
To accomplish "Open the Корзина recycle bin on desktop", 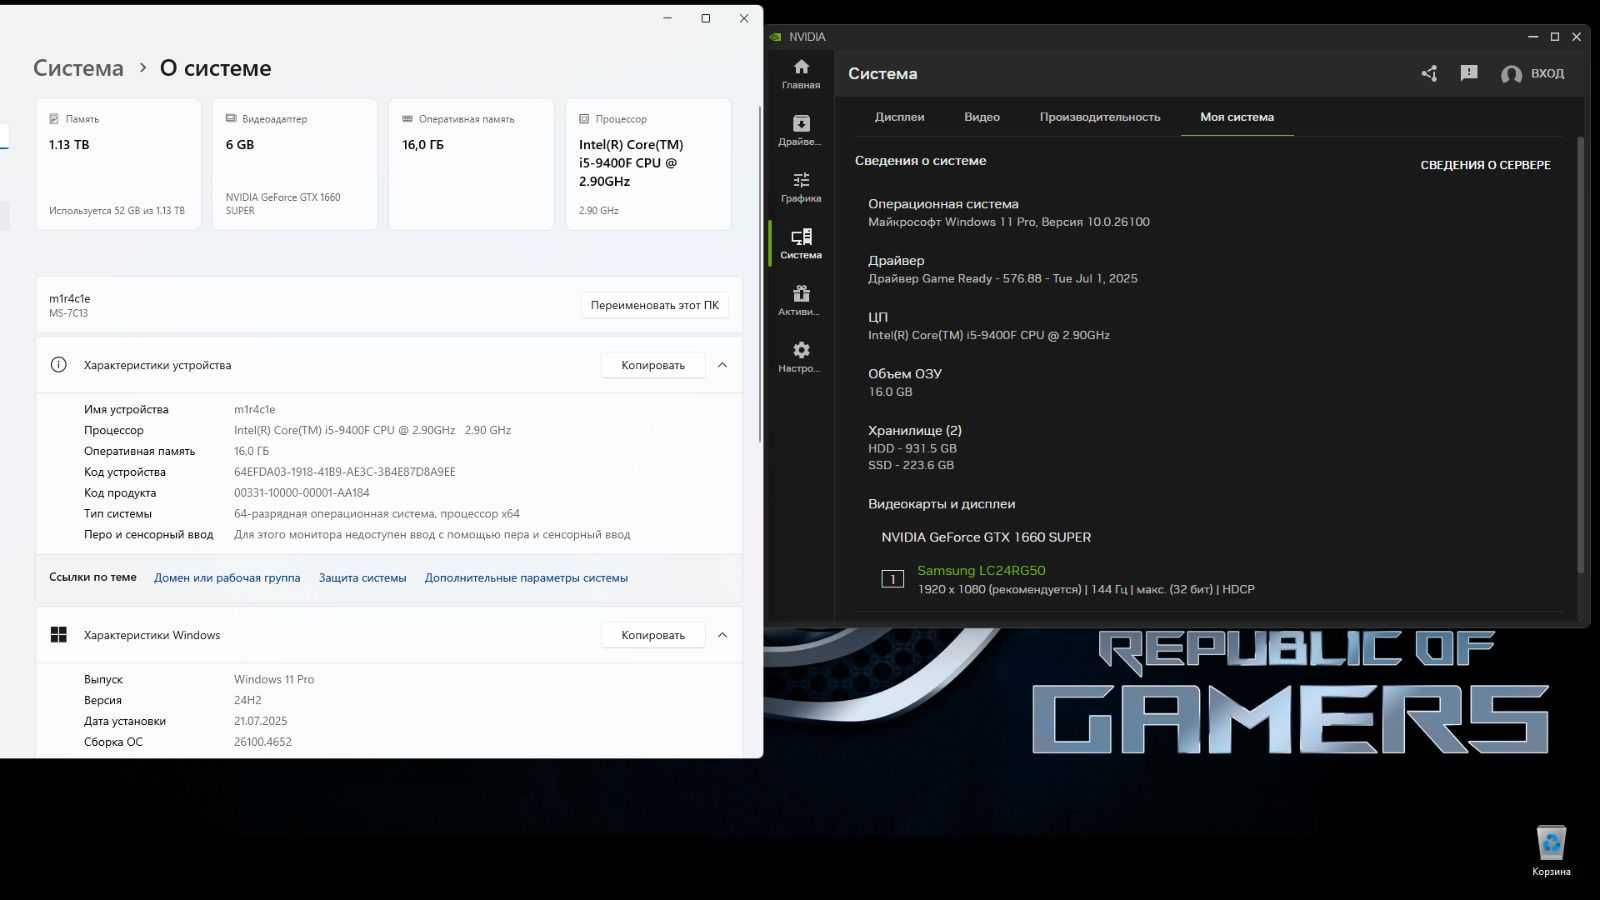I will pyautogui.click(x=1551, y=851).
